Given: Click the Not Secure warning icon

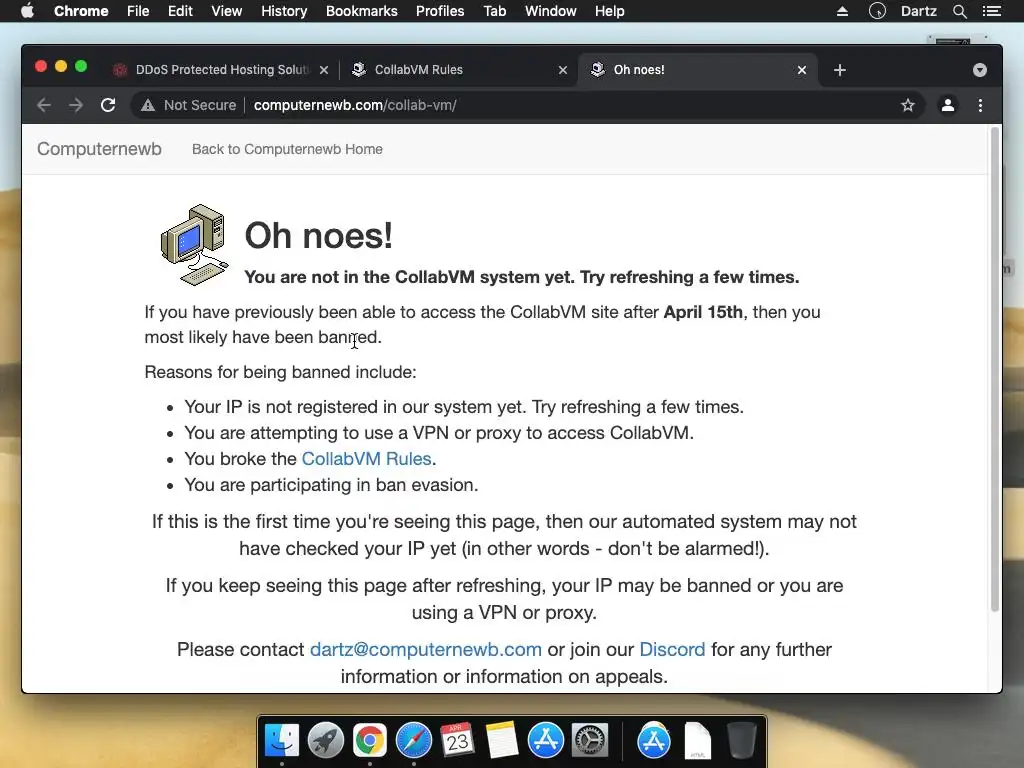Looking at the screenshot, I should click(x=148, y=105).
